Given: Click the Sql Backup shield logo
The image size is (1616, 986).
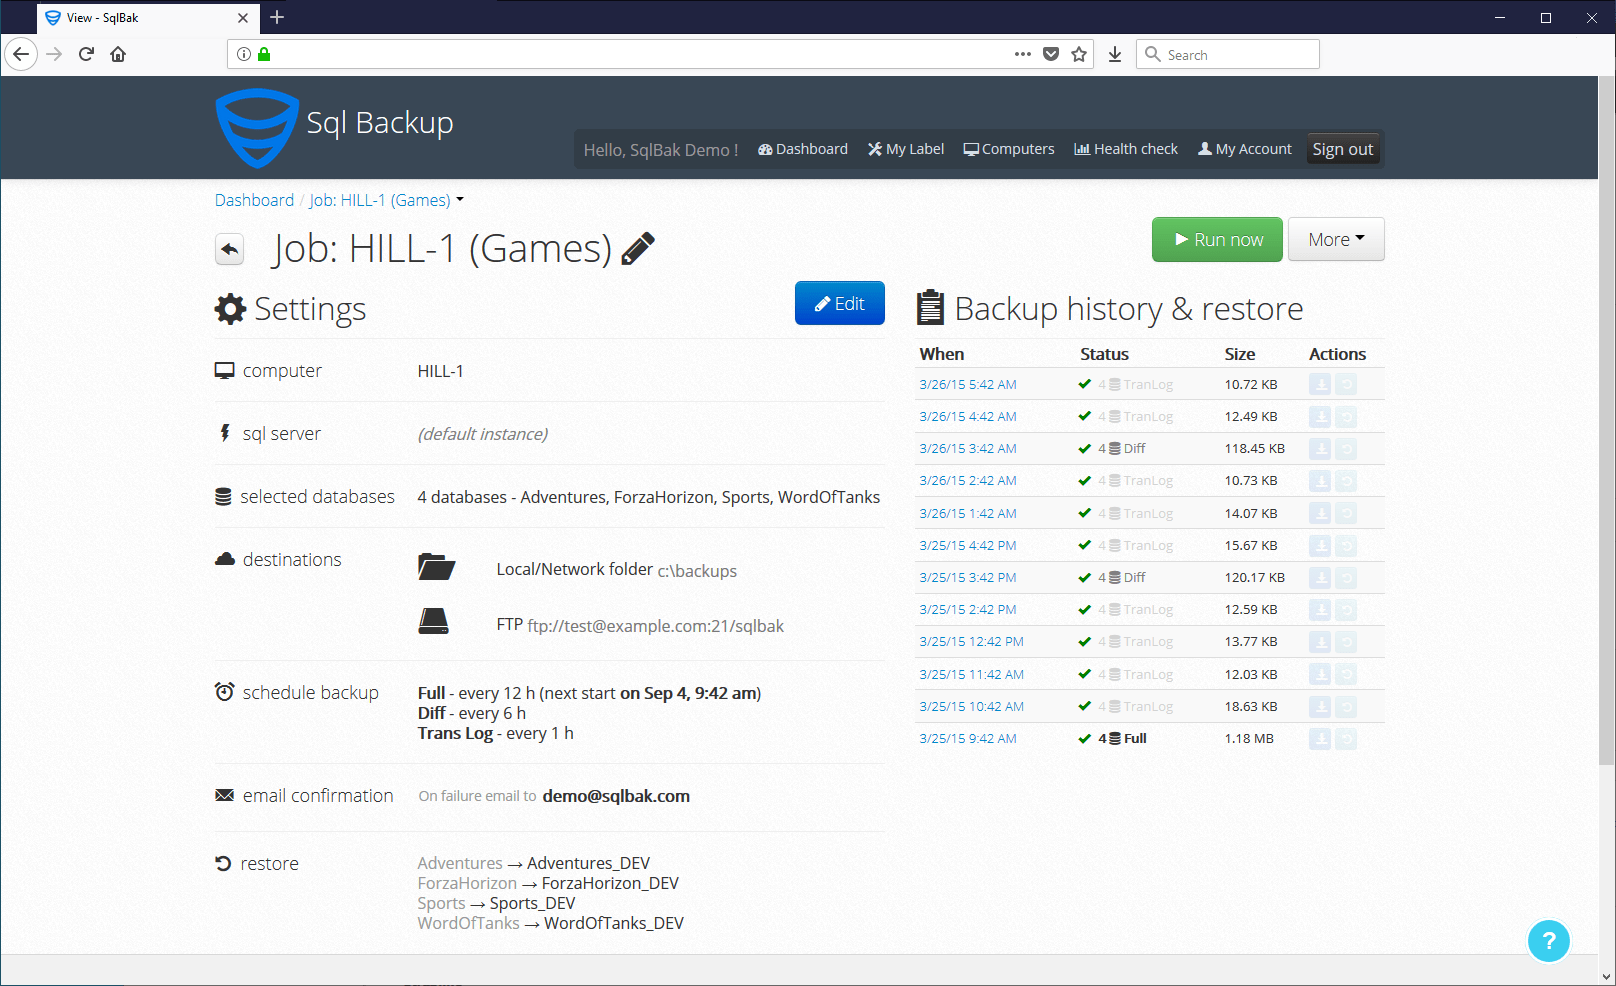Looking at the screenshot, I should (257, 127).
